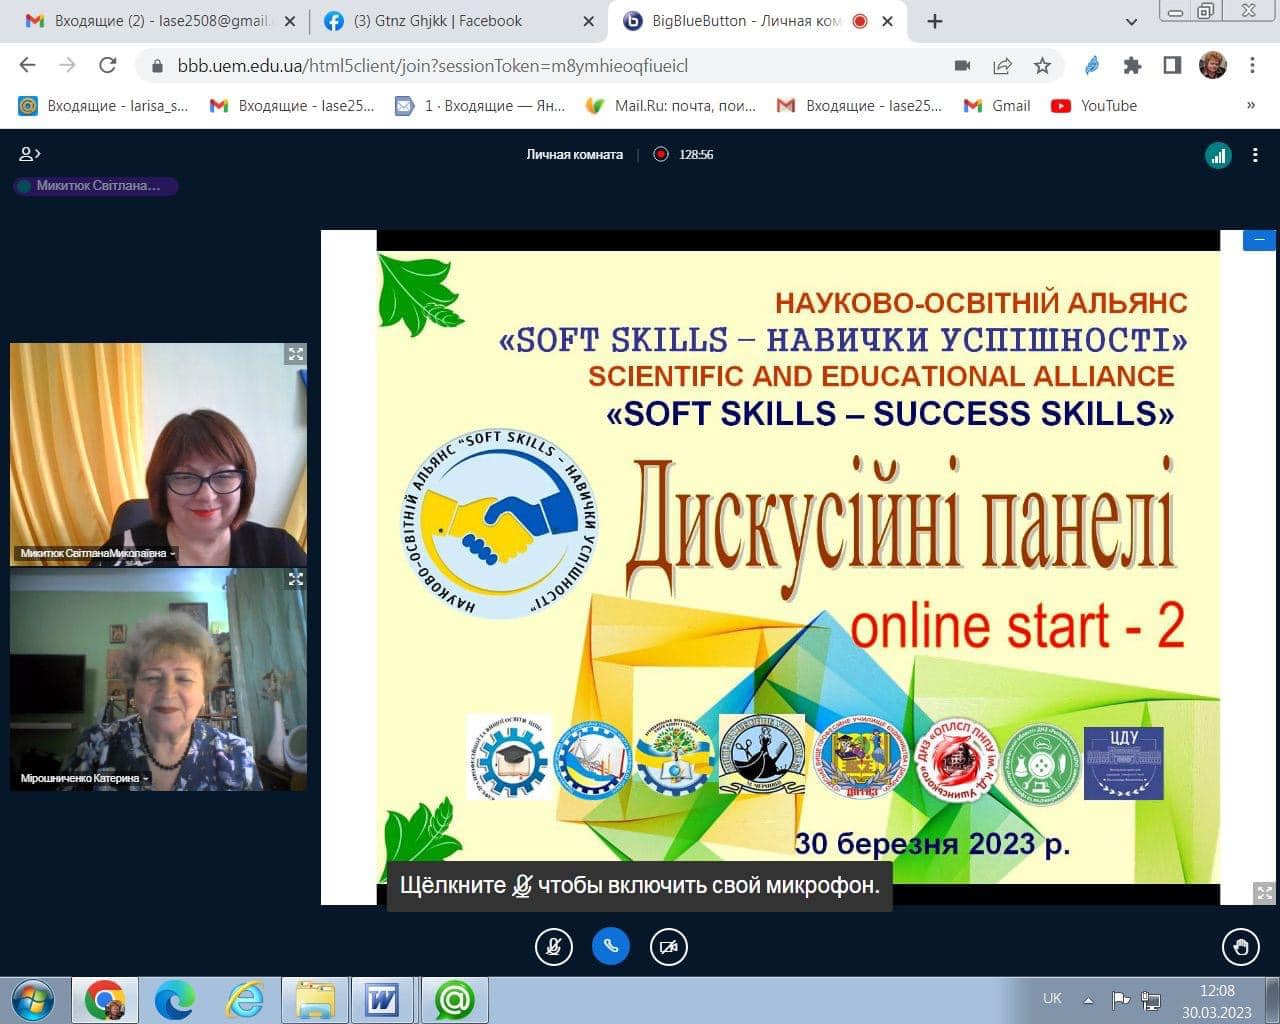Open Микитюк СвітланаМиколаївна webcam dropdown

(98, 553)
